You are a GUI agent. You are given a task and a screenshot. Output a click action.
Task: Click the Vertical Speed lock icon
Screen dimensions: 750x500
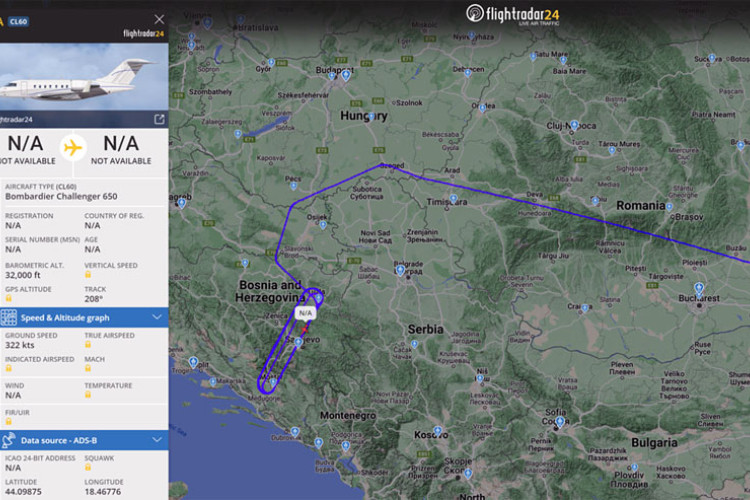[88, 275]
